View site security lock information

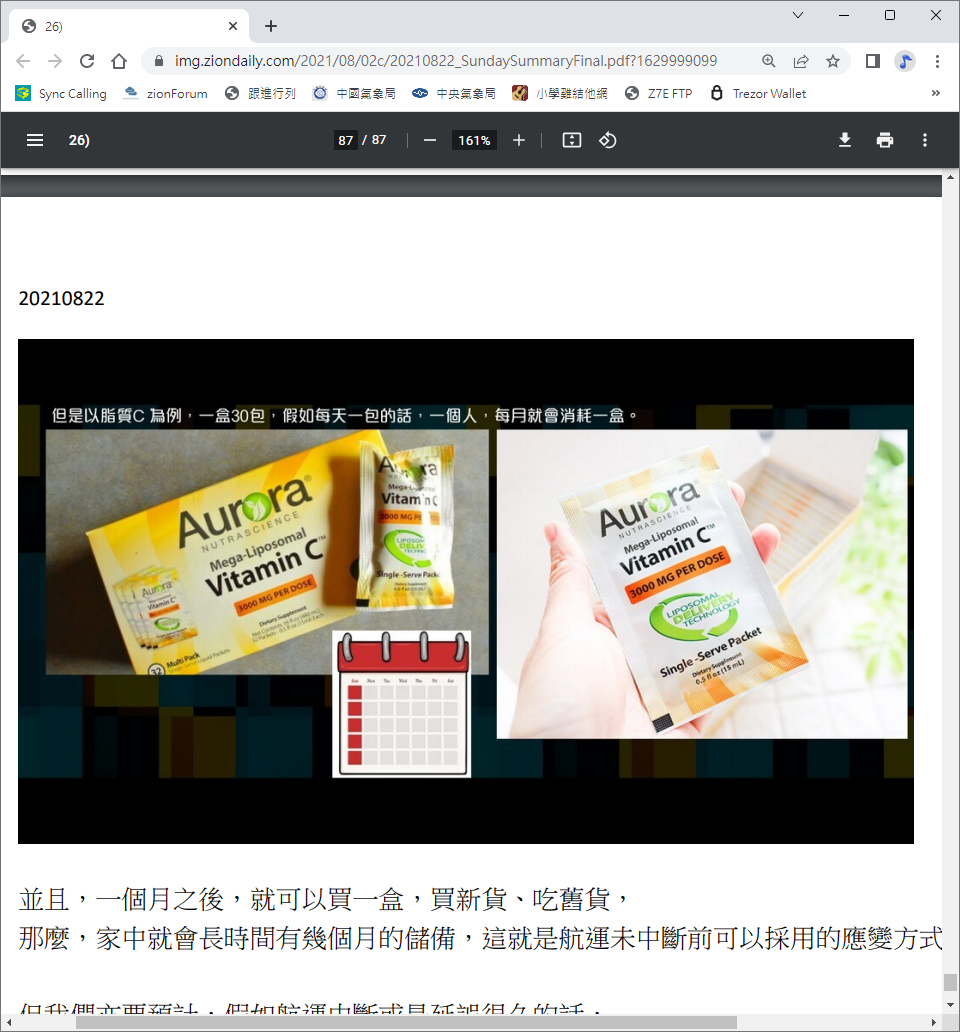click(159, 61)
